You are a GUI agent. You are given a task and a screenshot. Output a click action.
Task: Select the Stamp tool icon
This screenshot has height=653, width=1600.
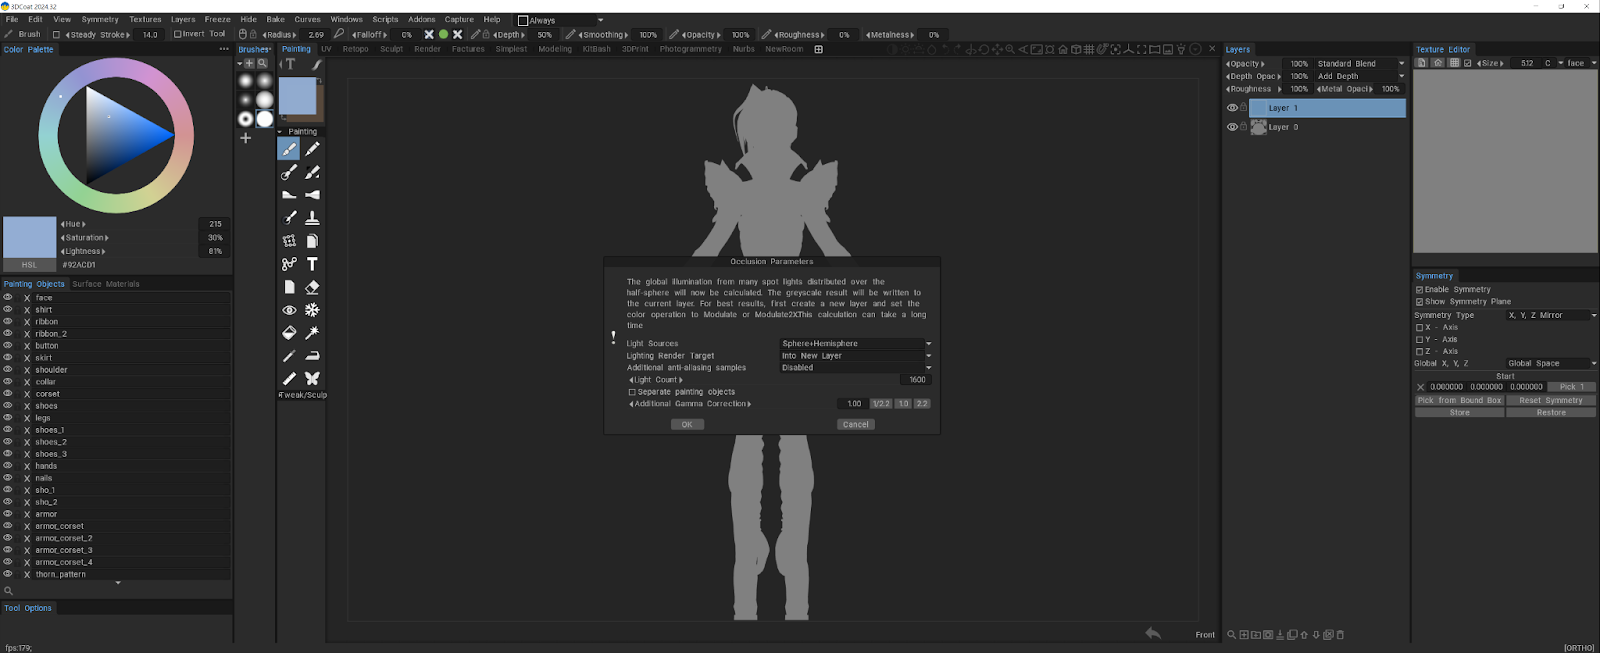coord(312,218)
